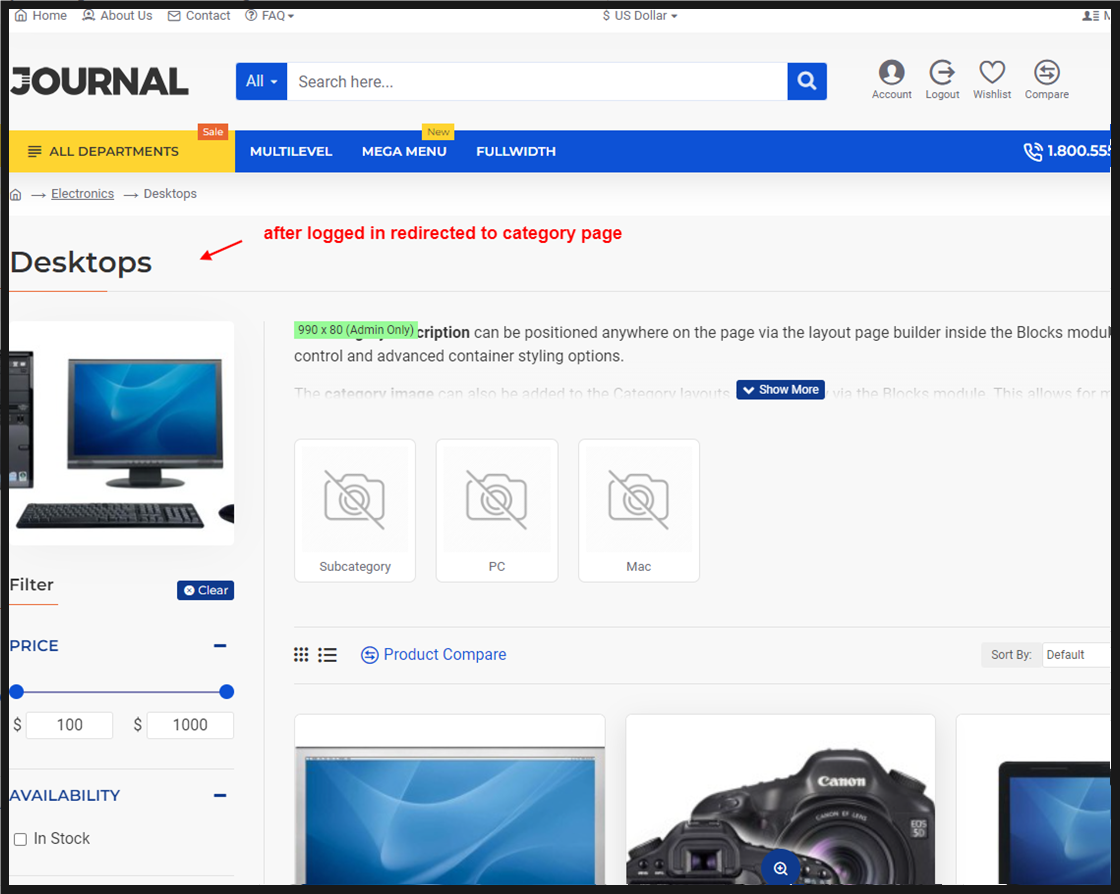The image size is (1120, 894).
Task: Open quick view on the Canon camera
Action: tap(780, 868)
